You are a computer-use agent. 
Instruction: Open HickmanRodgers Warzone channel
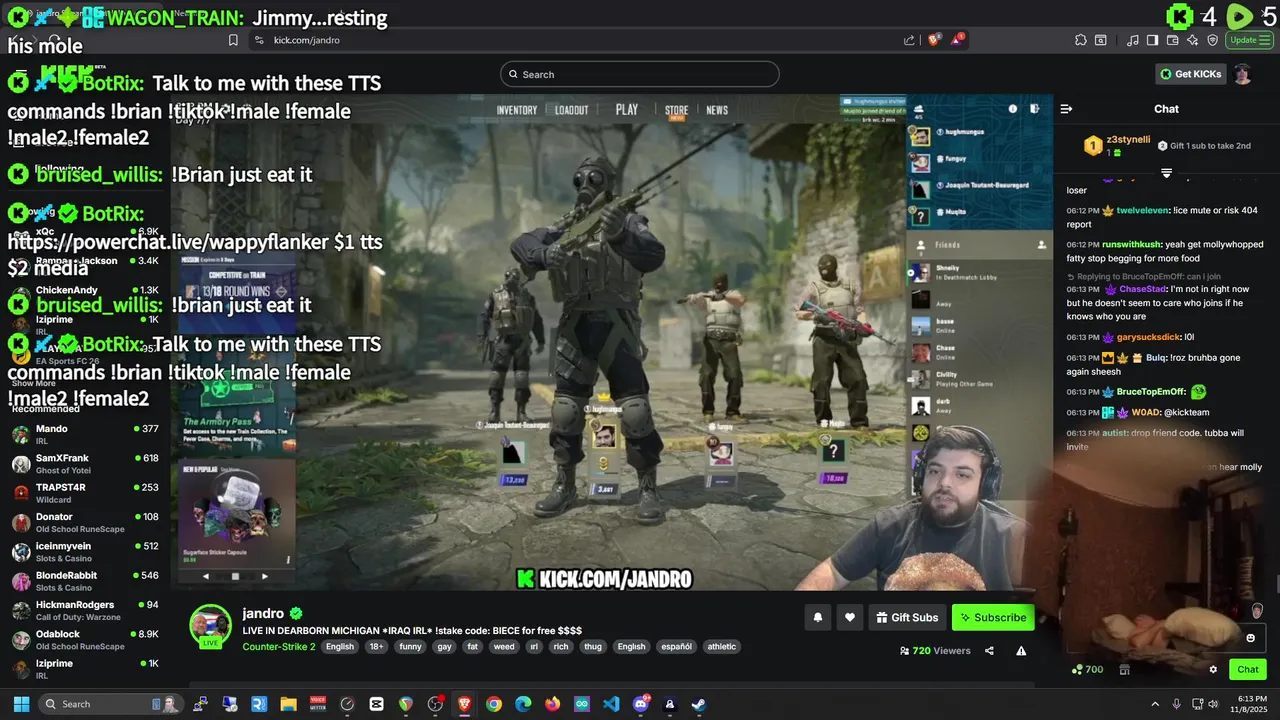85,610
